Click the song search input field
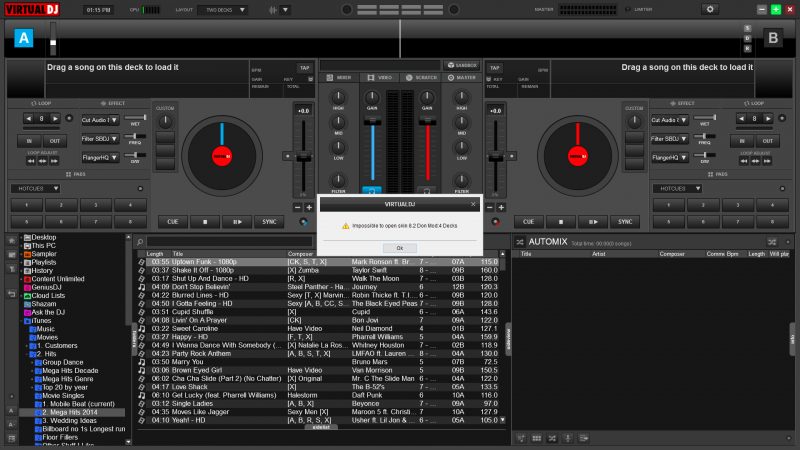The width and height of the screenshot is (800, 450). (229, 242)
